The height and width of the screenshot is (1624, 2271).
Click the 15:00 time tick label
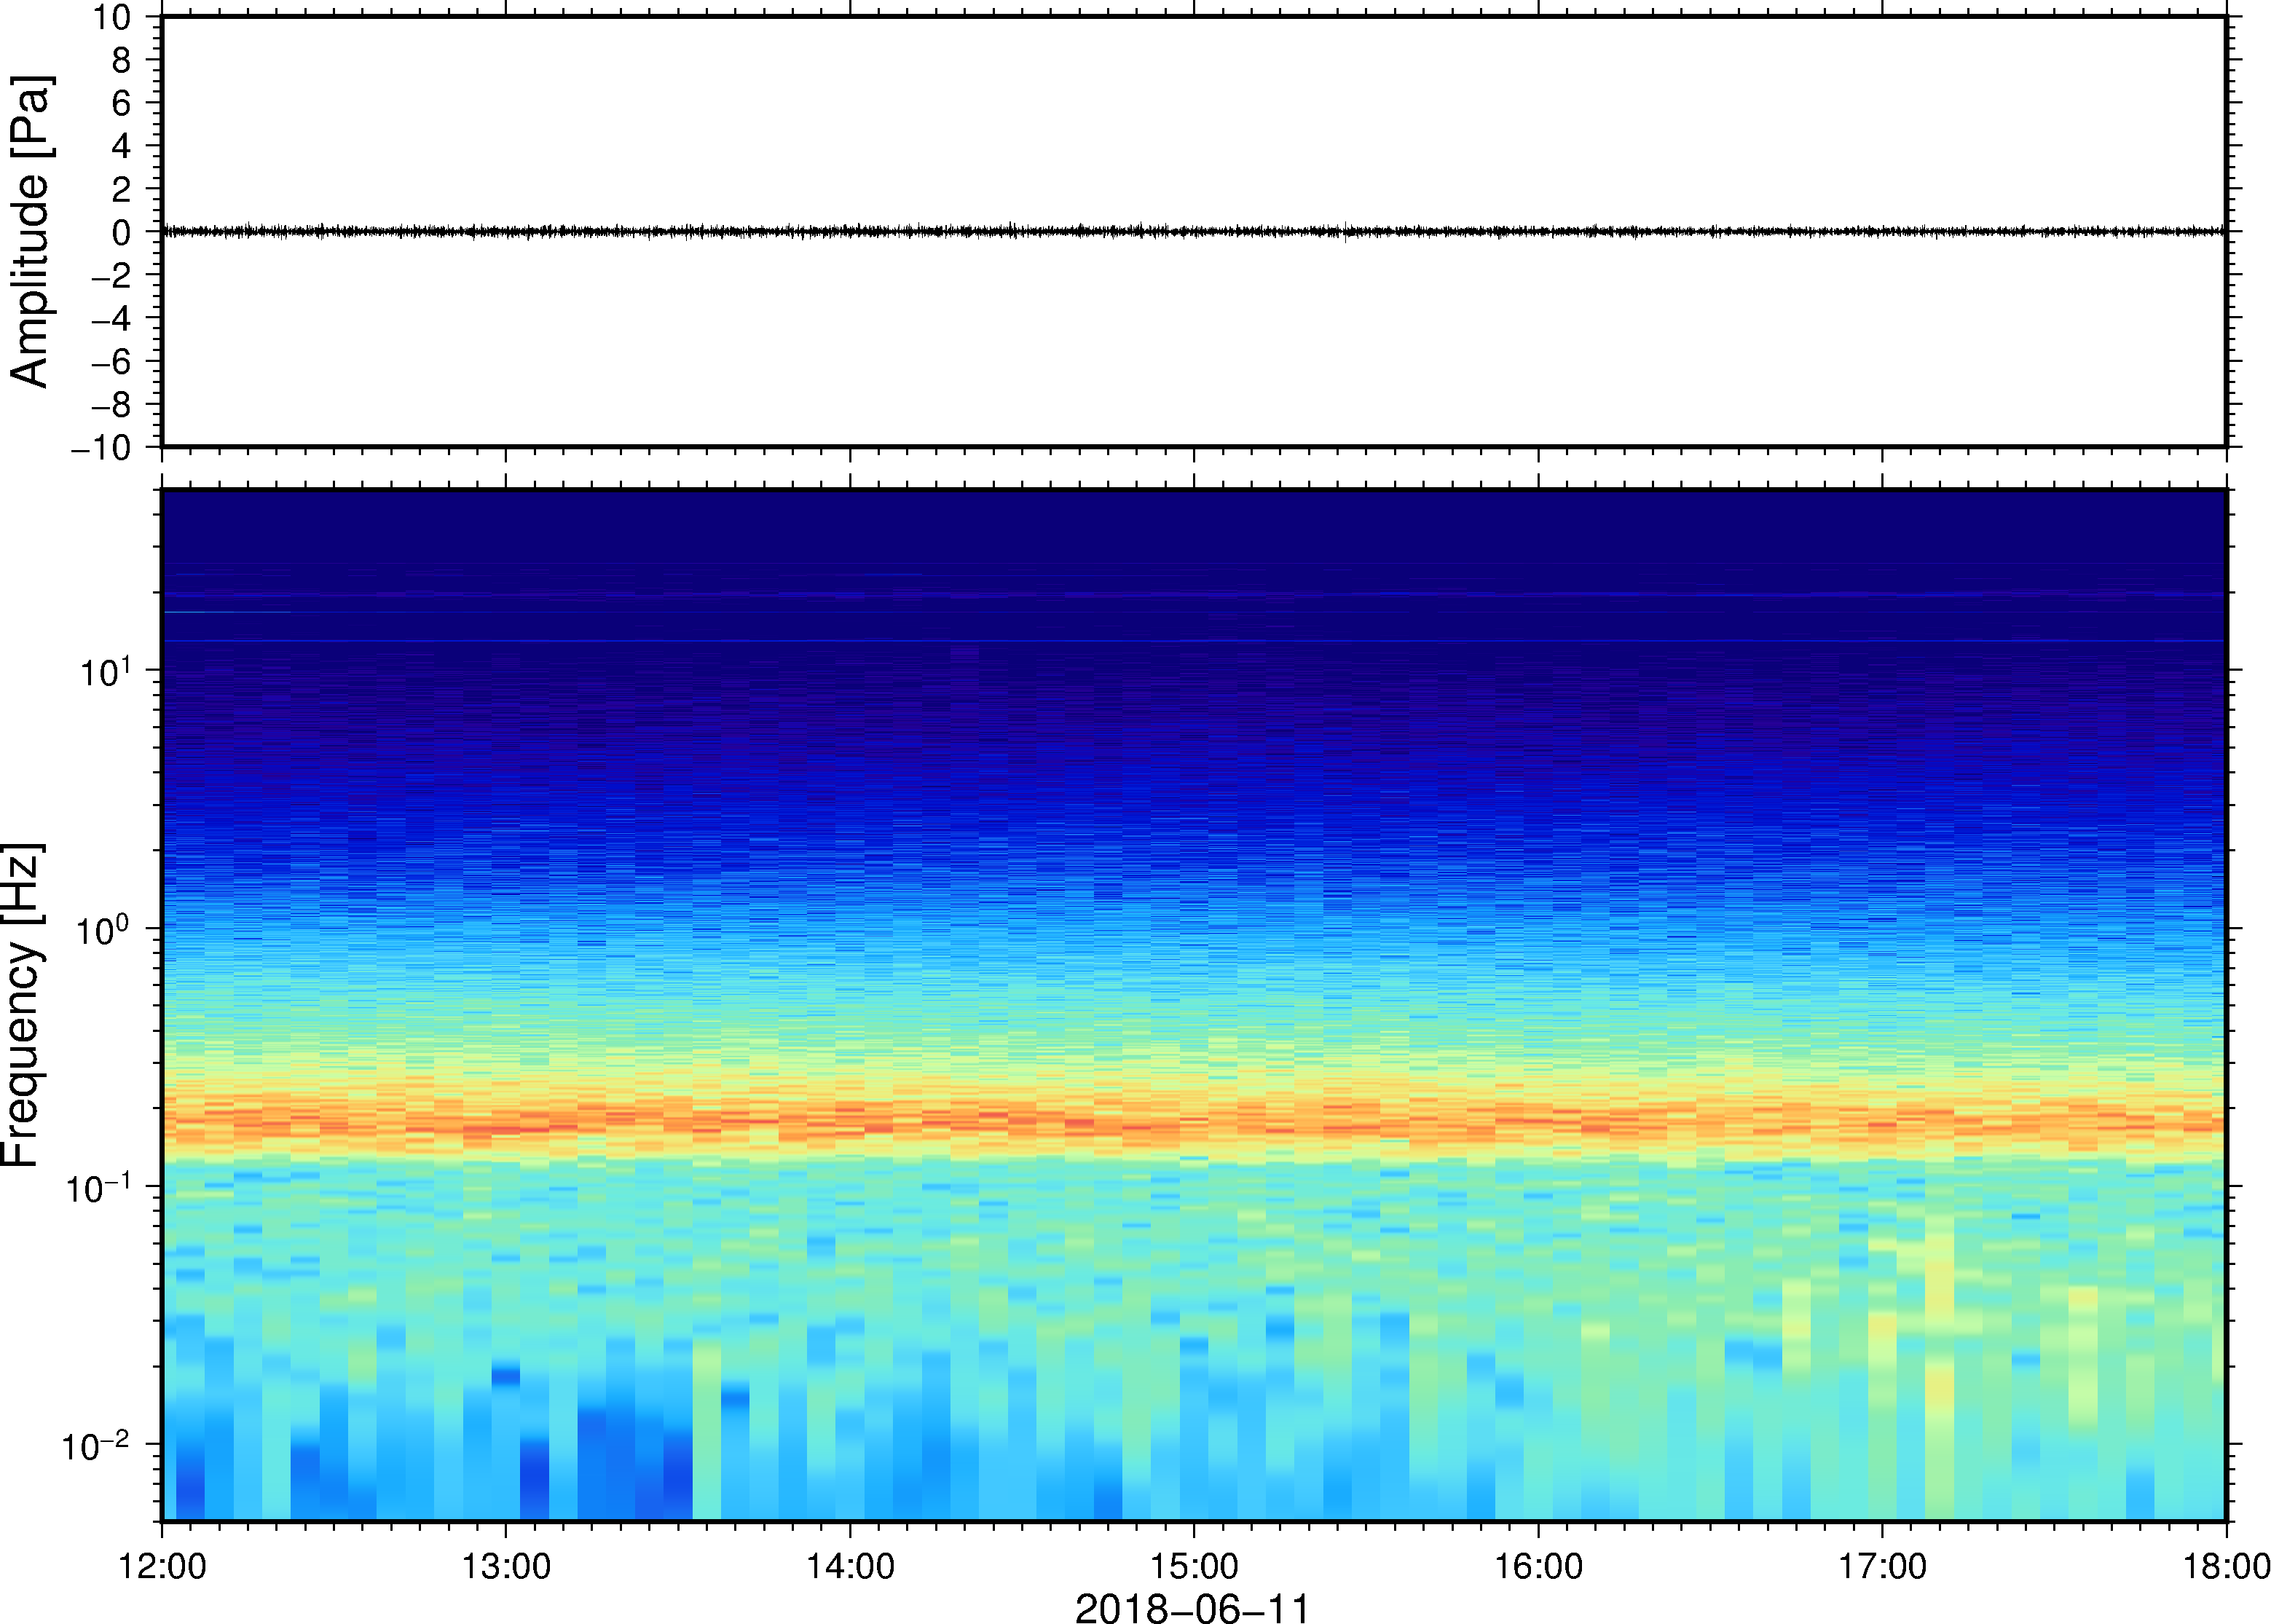click(x=1194, y=1566)
